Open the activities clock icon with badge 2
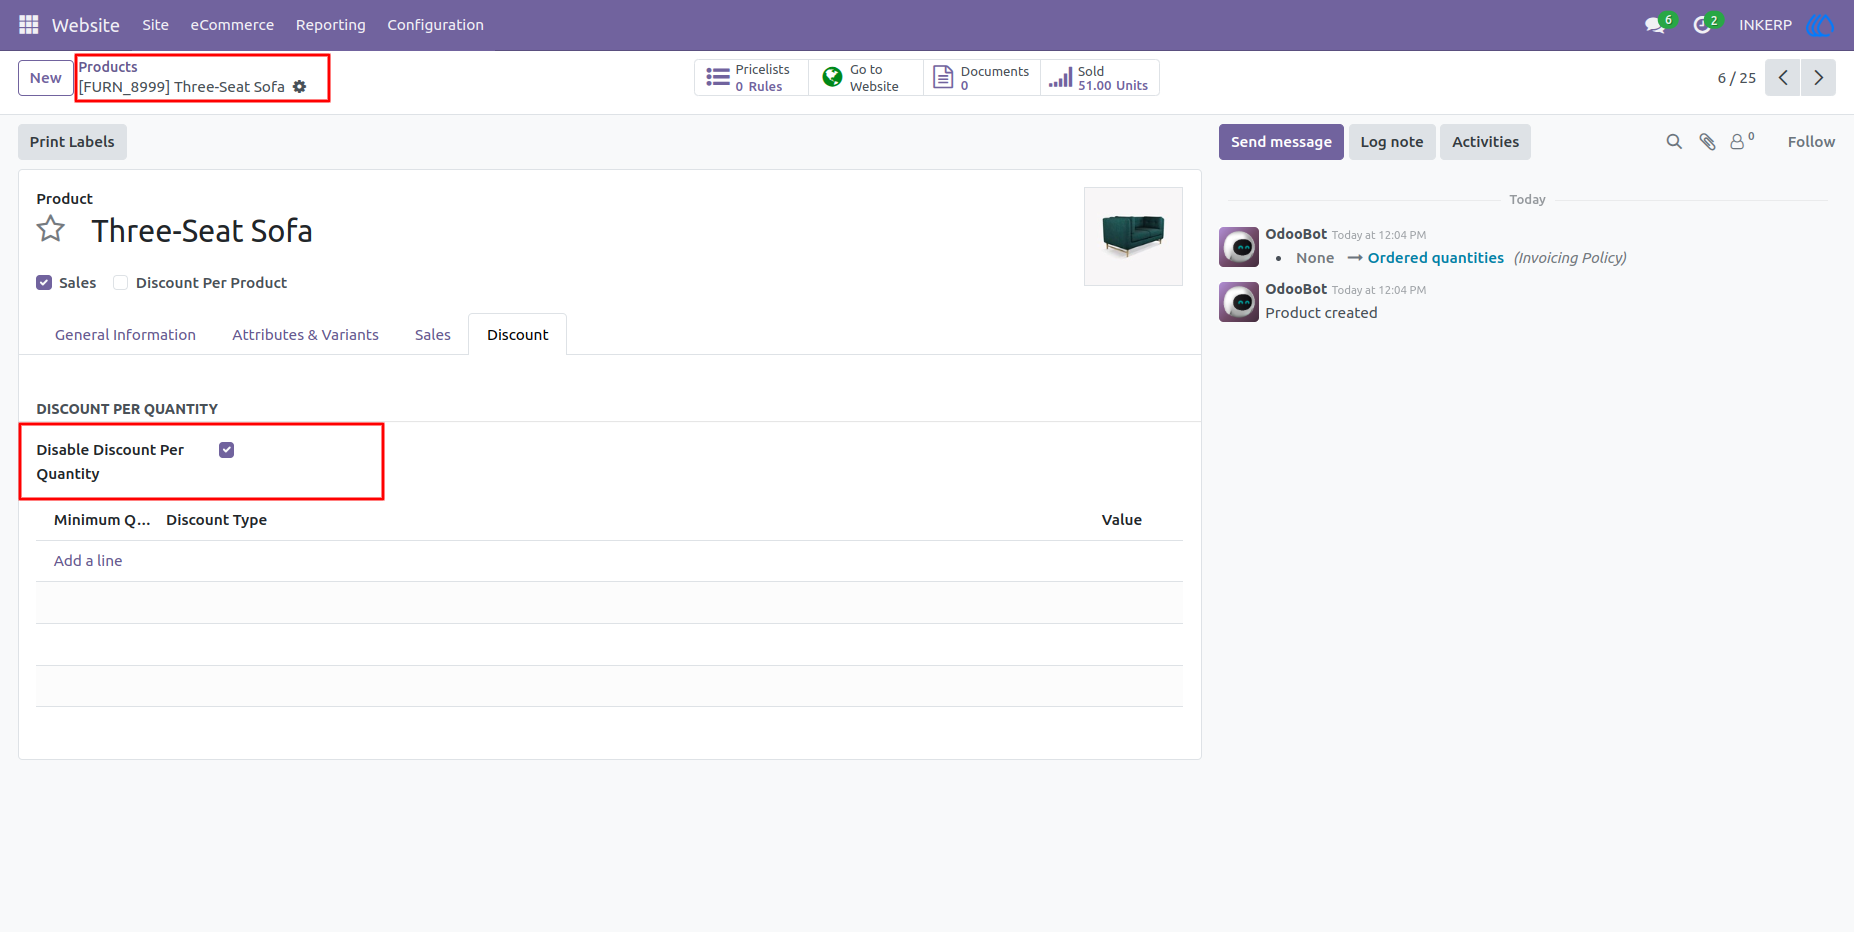Viewport: 1854px width, 932px height. 1703,24
